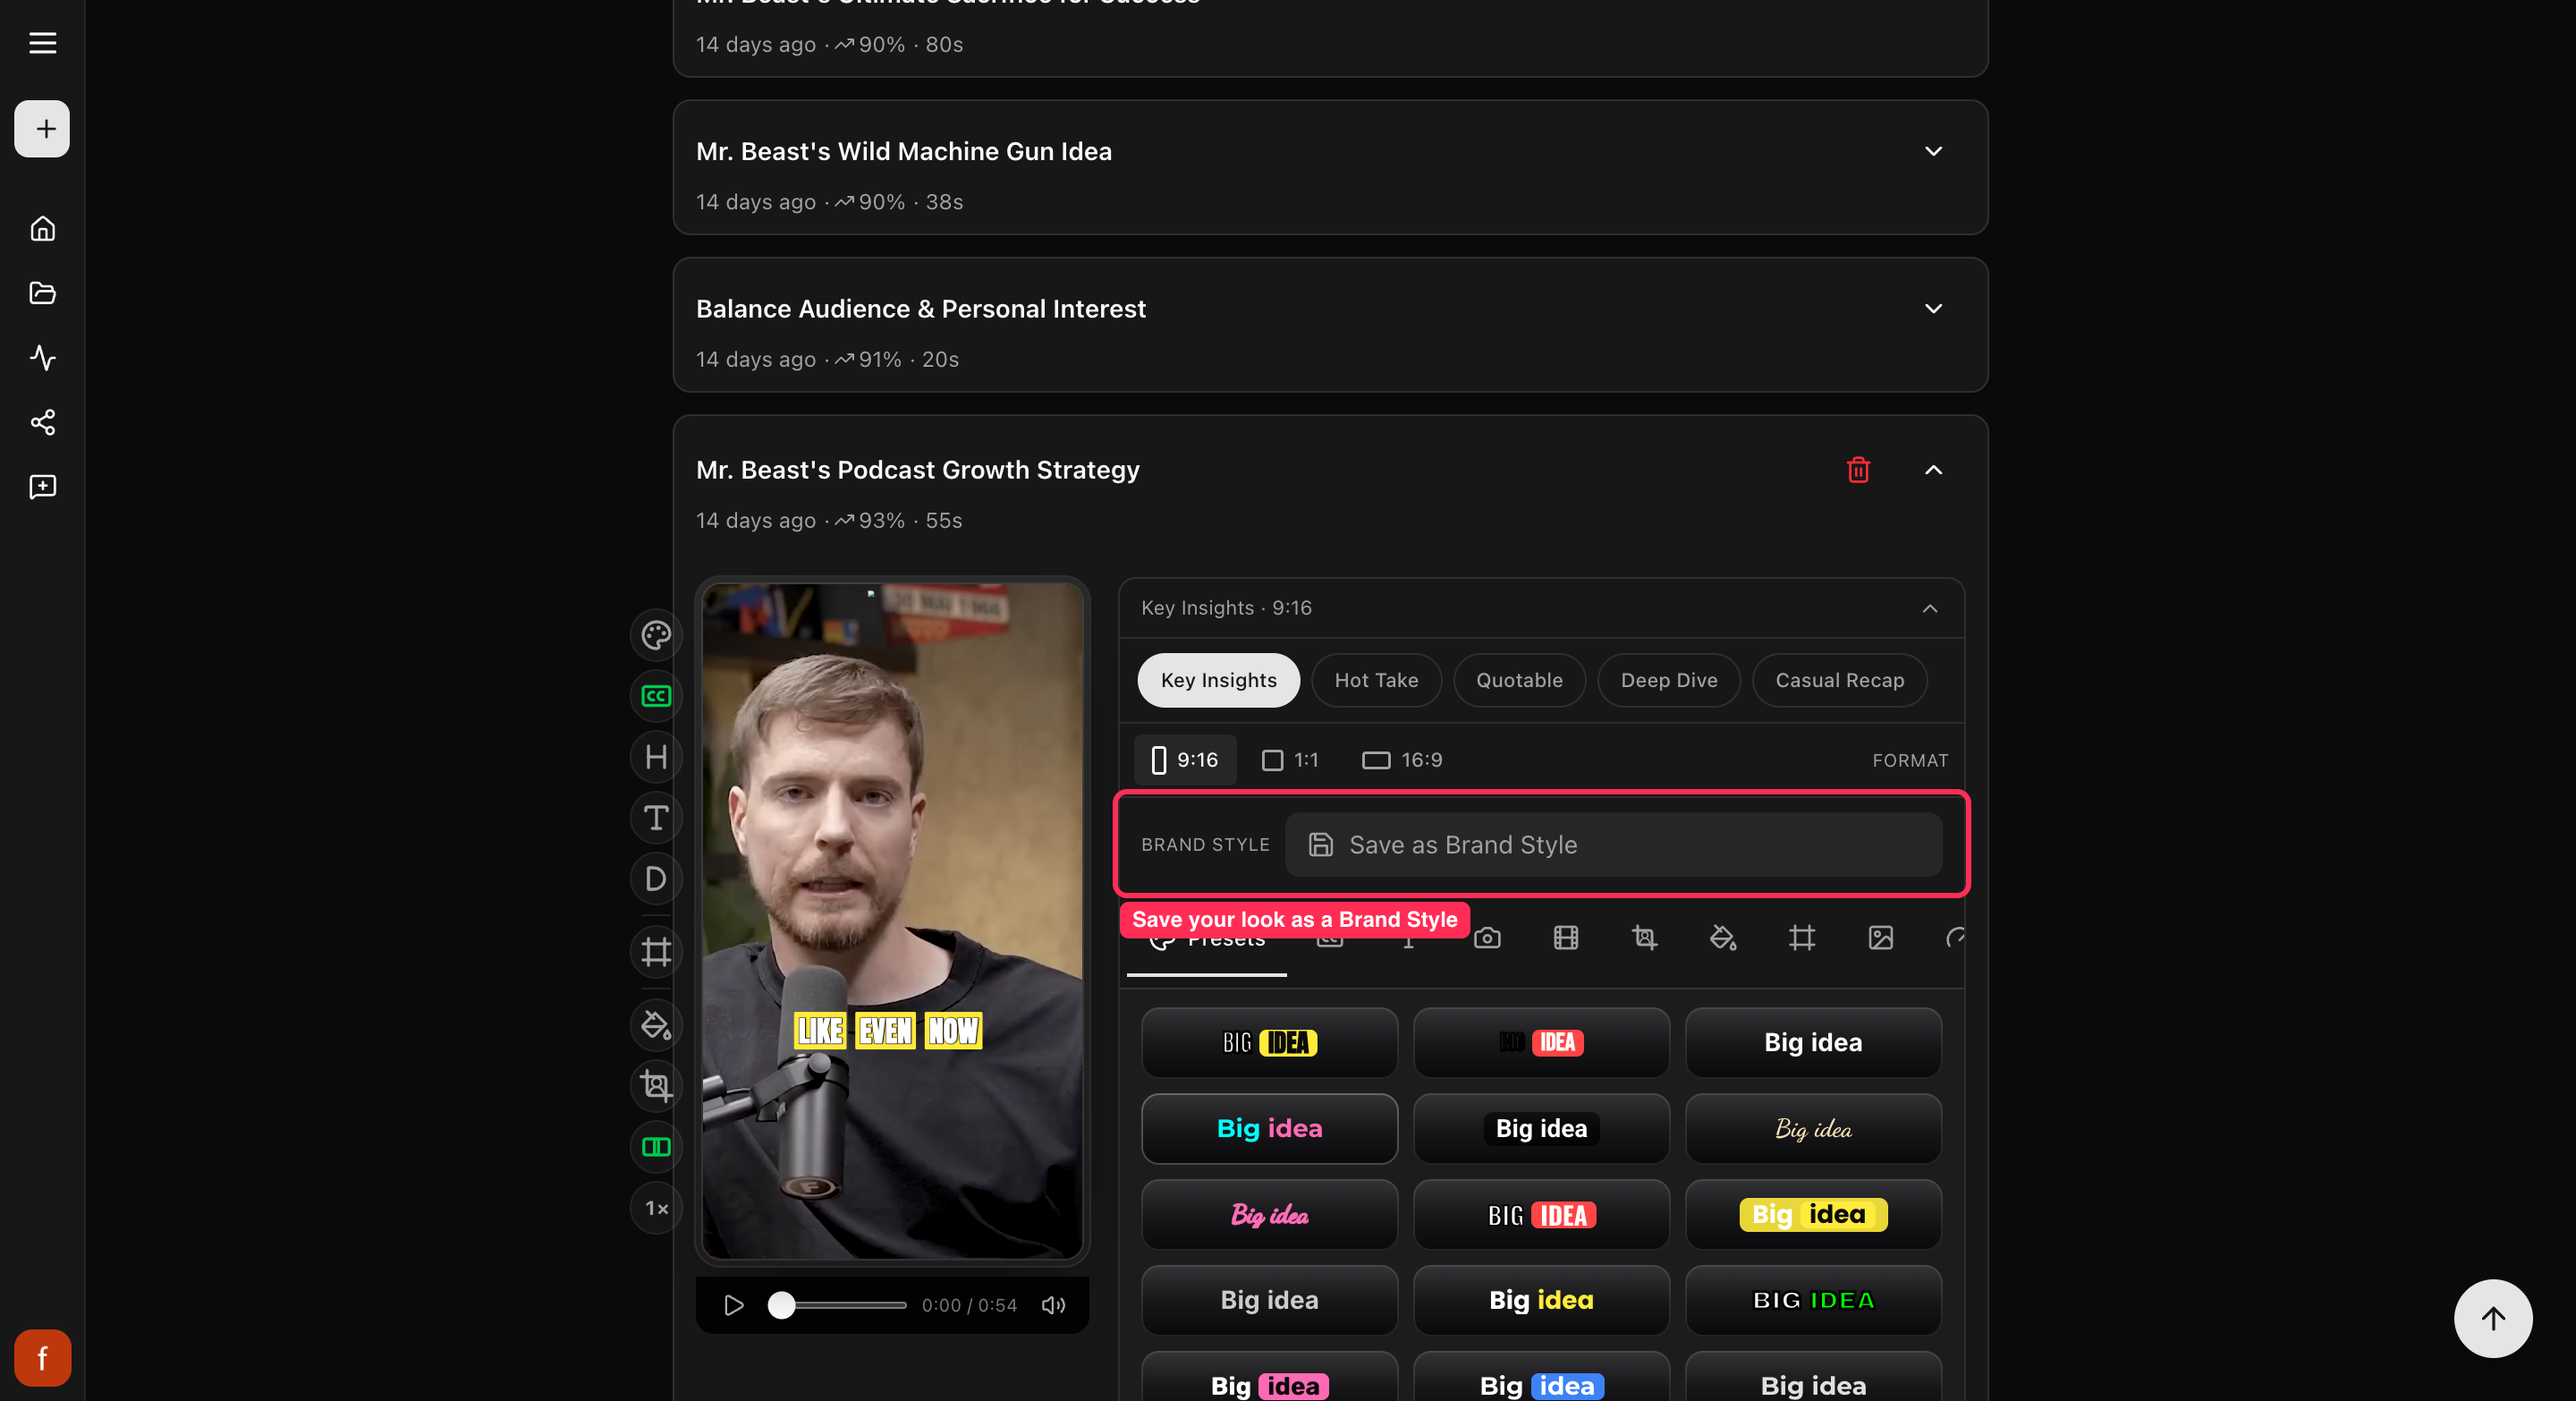
Task: Click the paint bucket icon beside video
Action: (x=656, y=1024)
